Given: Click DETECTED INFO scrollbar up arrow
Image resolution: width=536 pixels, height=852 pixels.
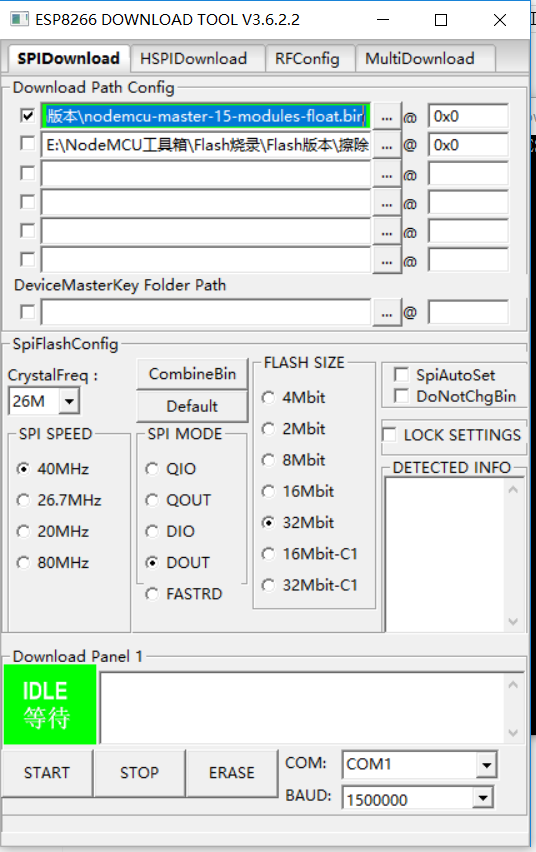Looking at the screenshot, I should (x=513, y=490).
